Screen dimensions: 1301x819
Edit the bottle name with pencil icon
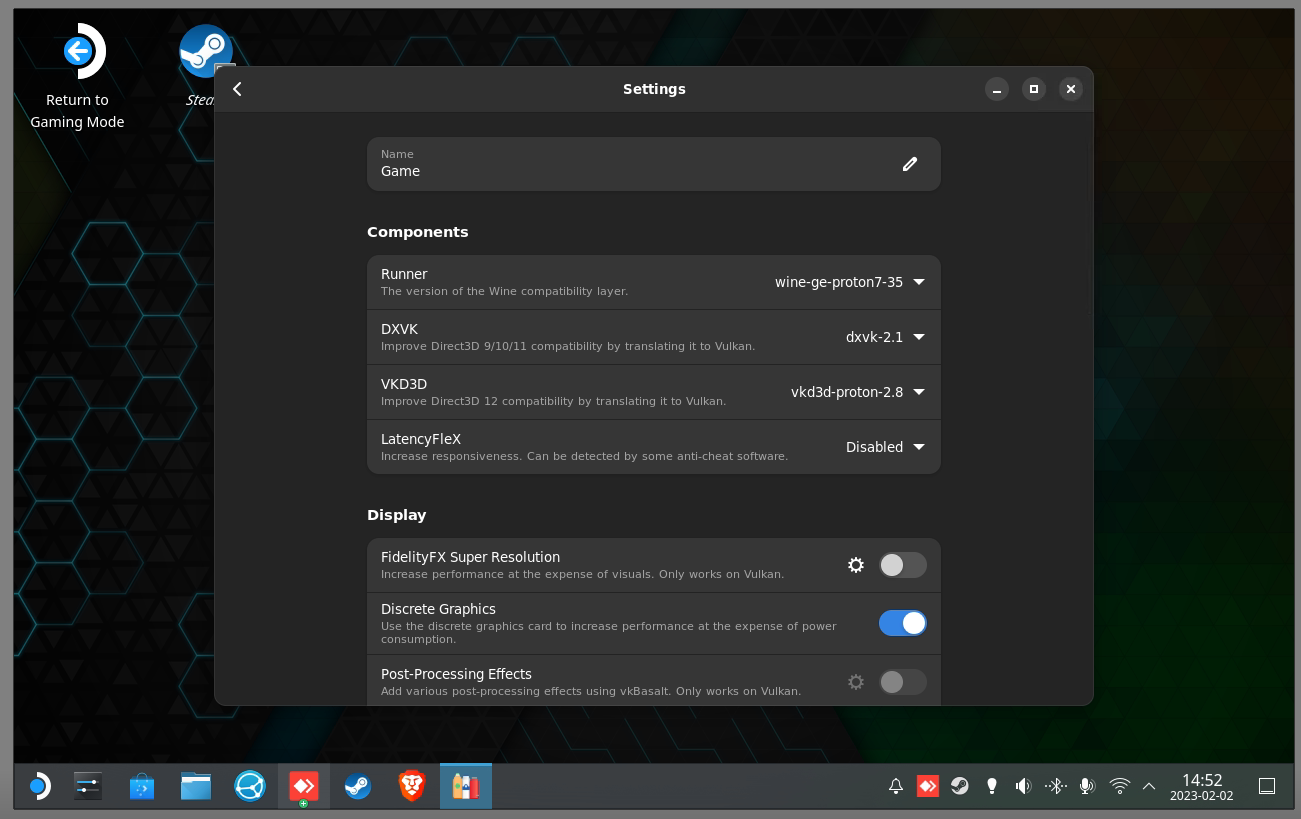pos(909,164)
